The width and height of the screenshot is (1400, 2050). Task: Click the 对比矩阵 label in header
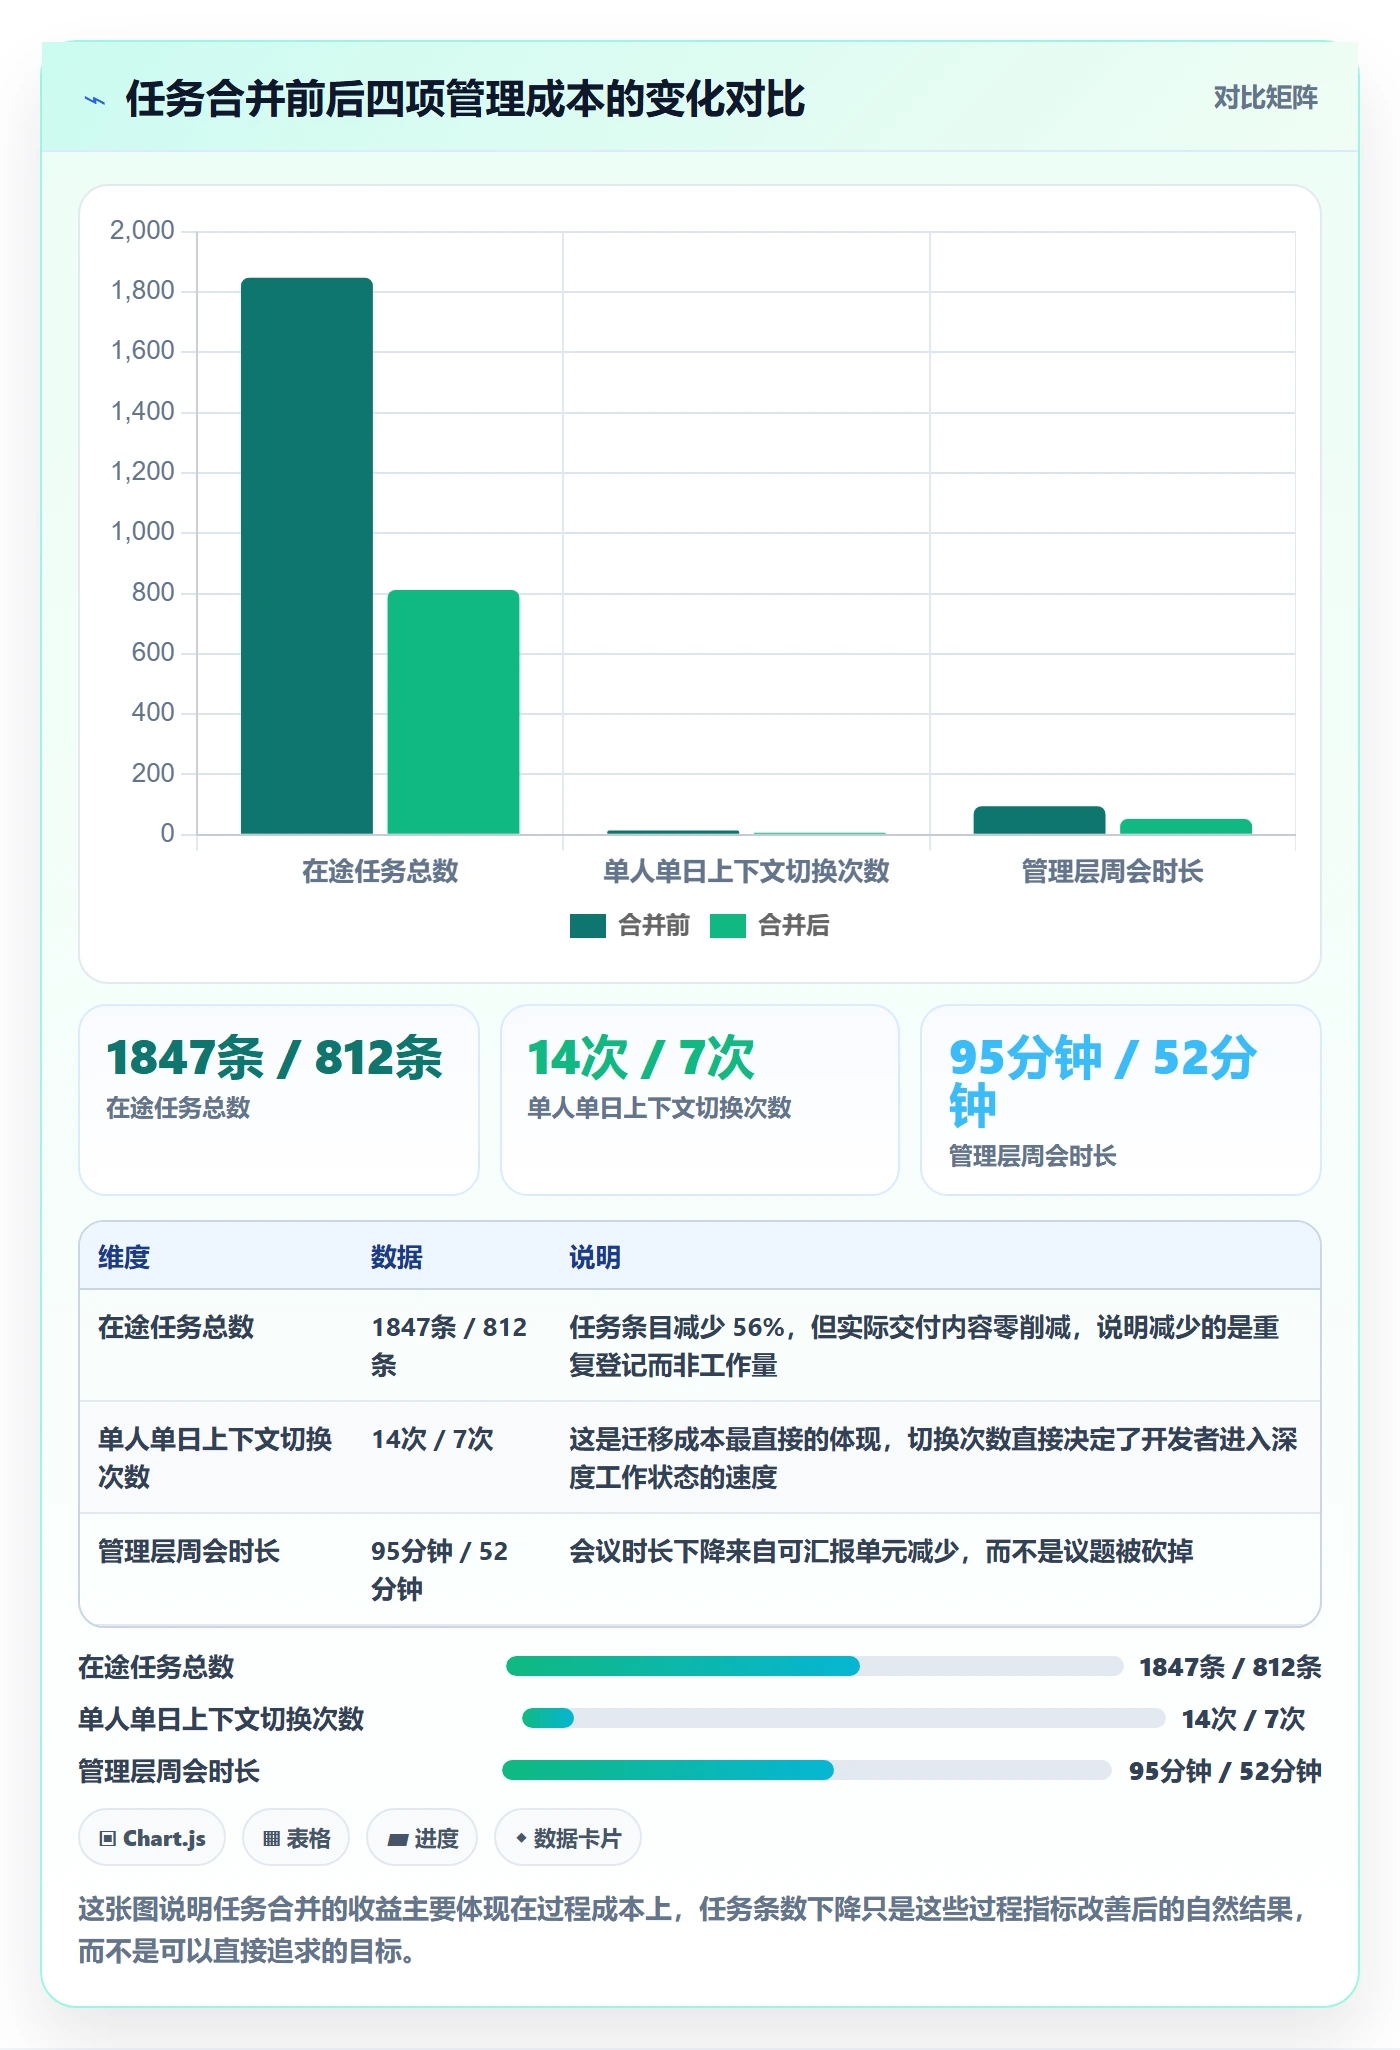click(1265, 98)
